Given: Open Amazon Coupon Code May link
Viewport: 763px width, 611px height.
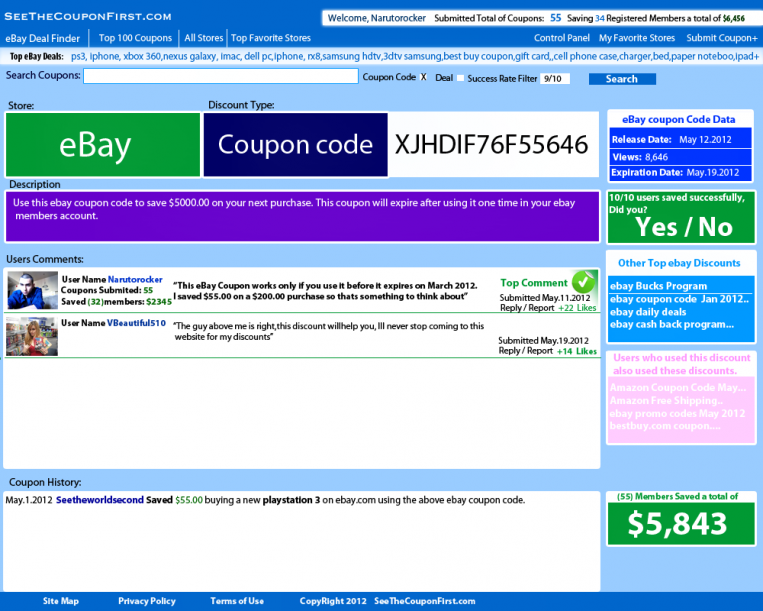Looking at the screenshot, I should [x=678, y=388].
